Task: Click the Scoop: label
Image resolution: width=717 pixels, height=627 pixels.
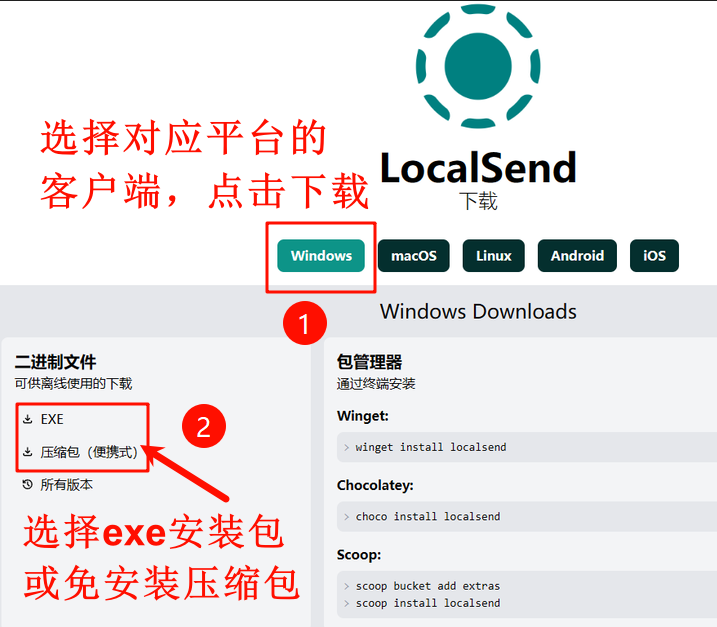Action: (359, 555)
